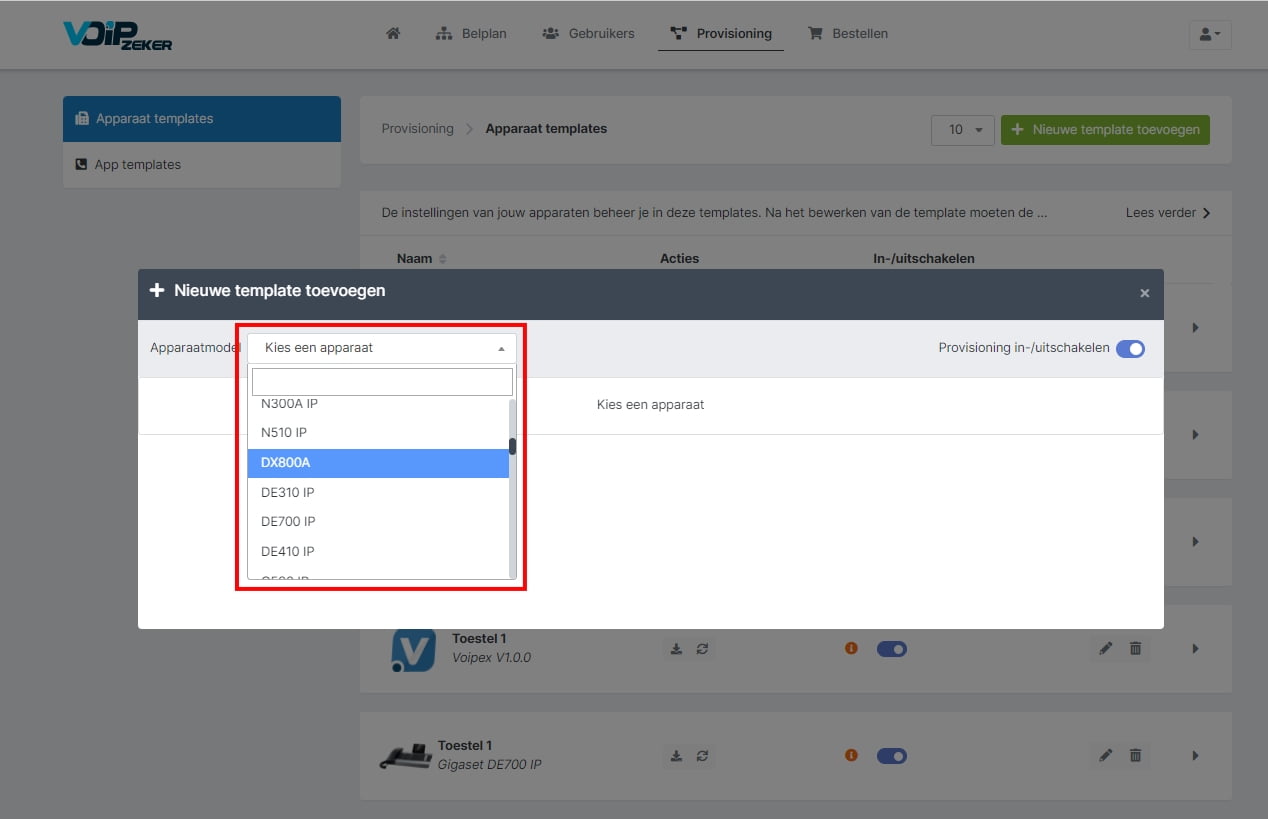Click the device list scrollbar thumb

tap(513, 446)
